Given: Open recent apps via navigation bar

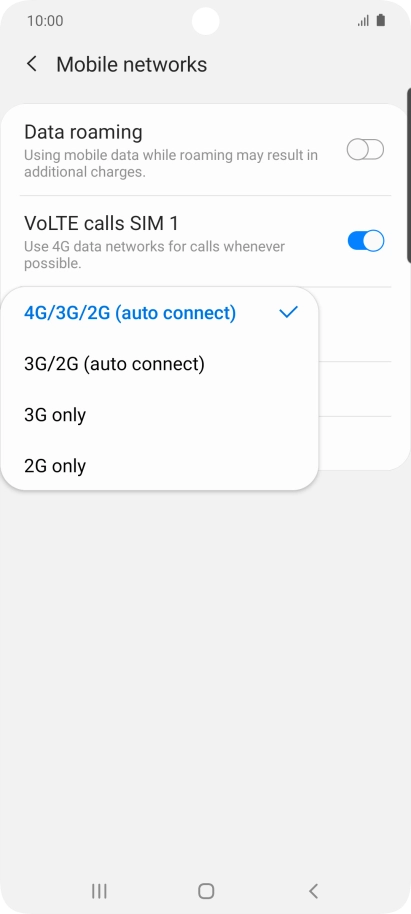Looking at the screenshot, I should pos(99,891).
